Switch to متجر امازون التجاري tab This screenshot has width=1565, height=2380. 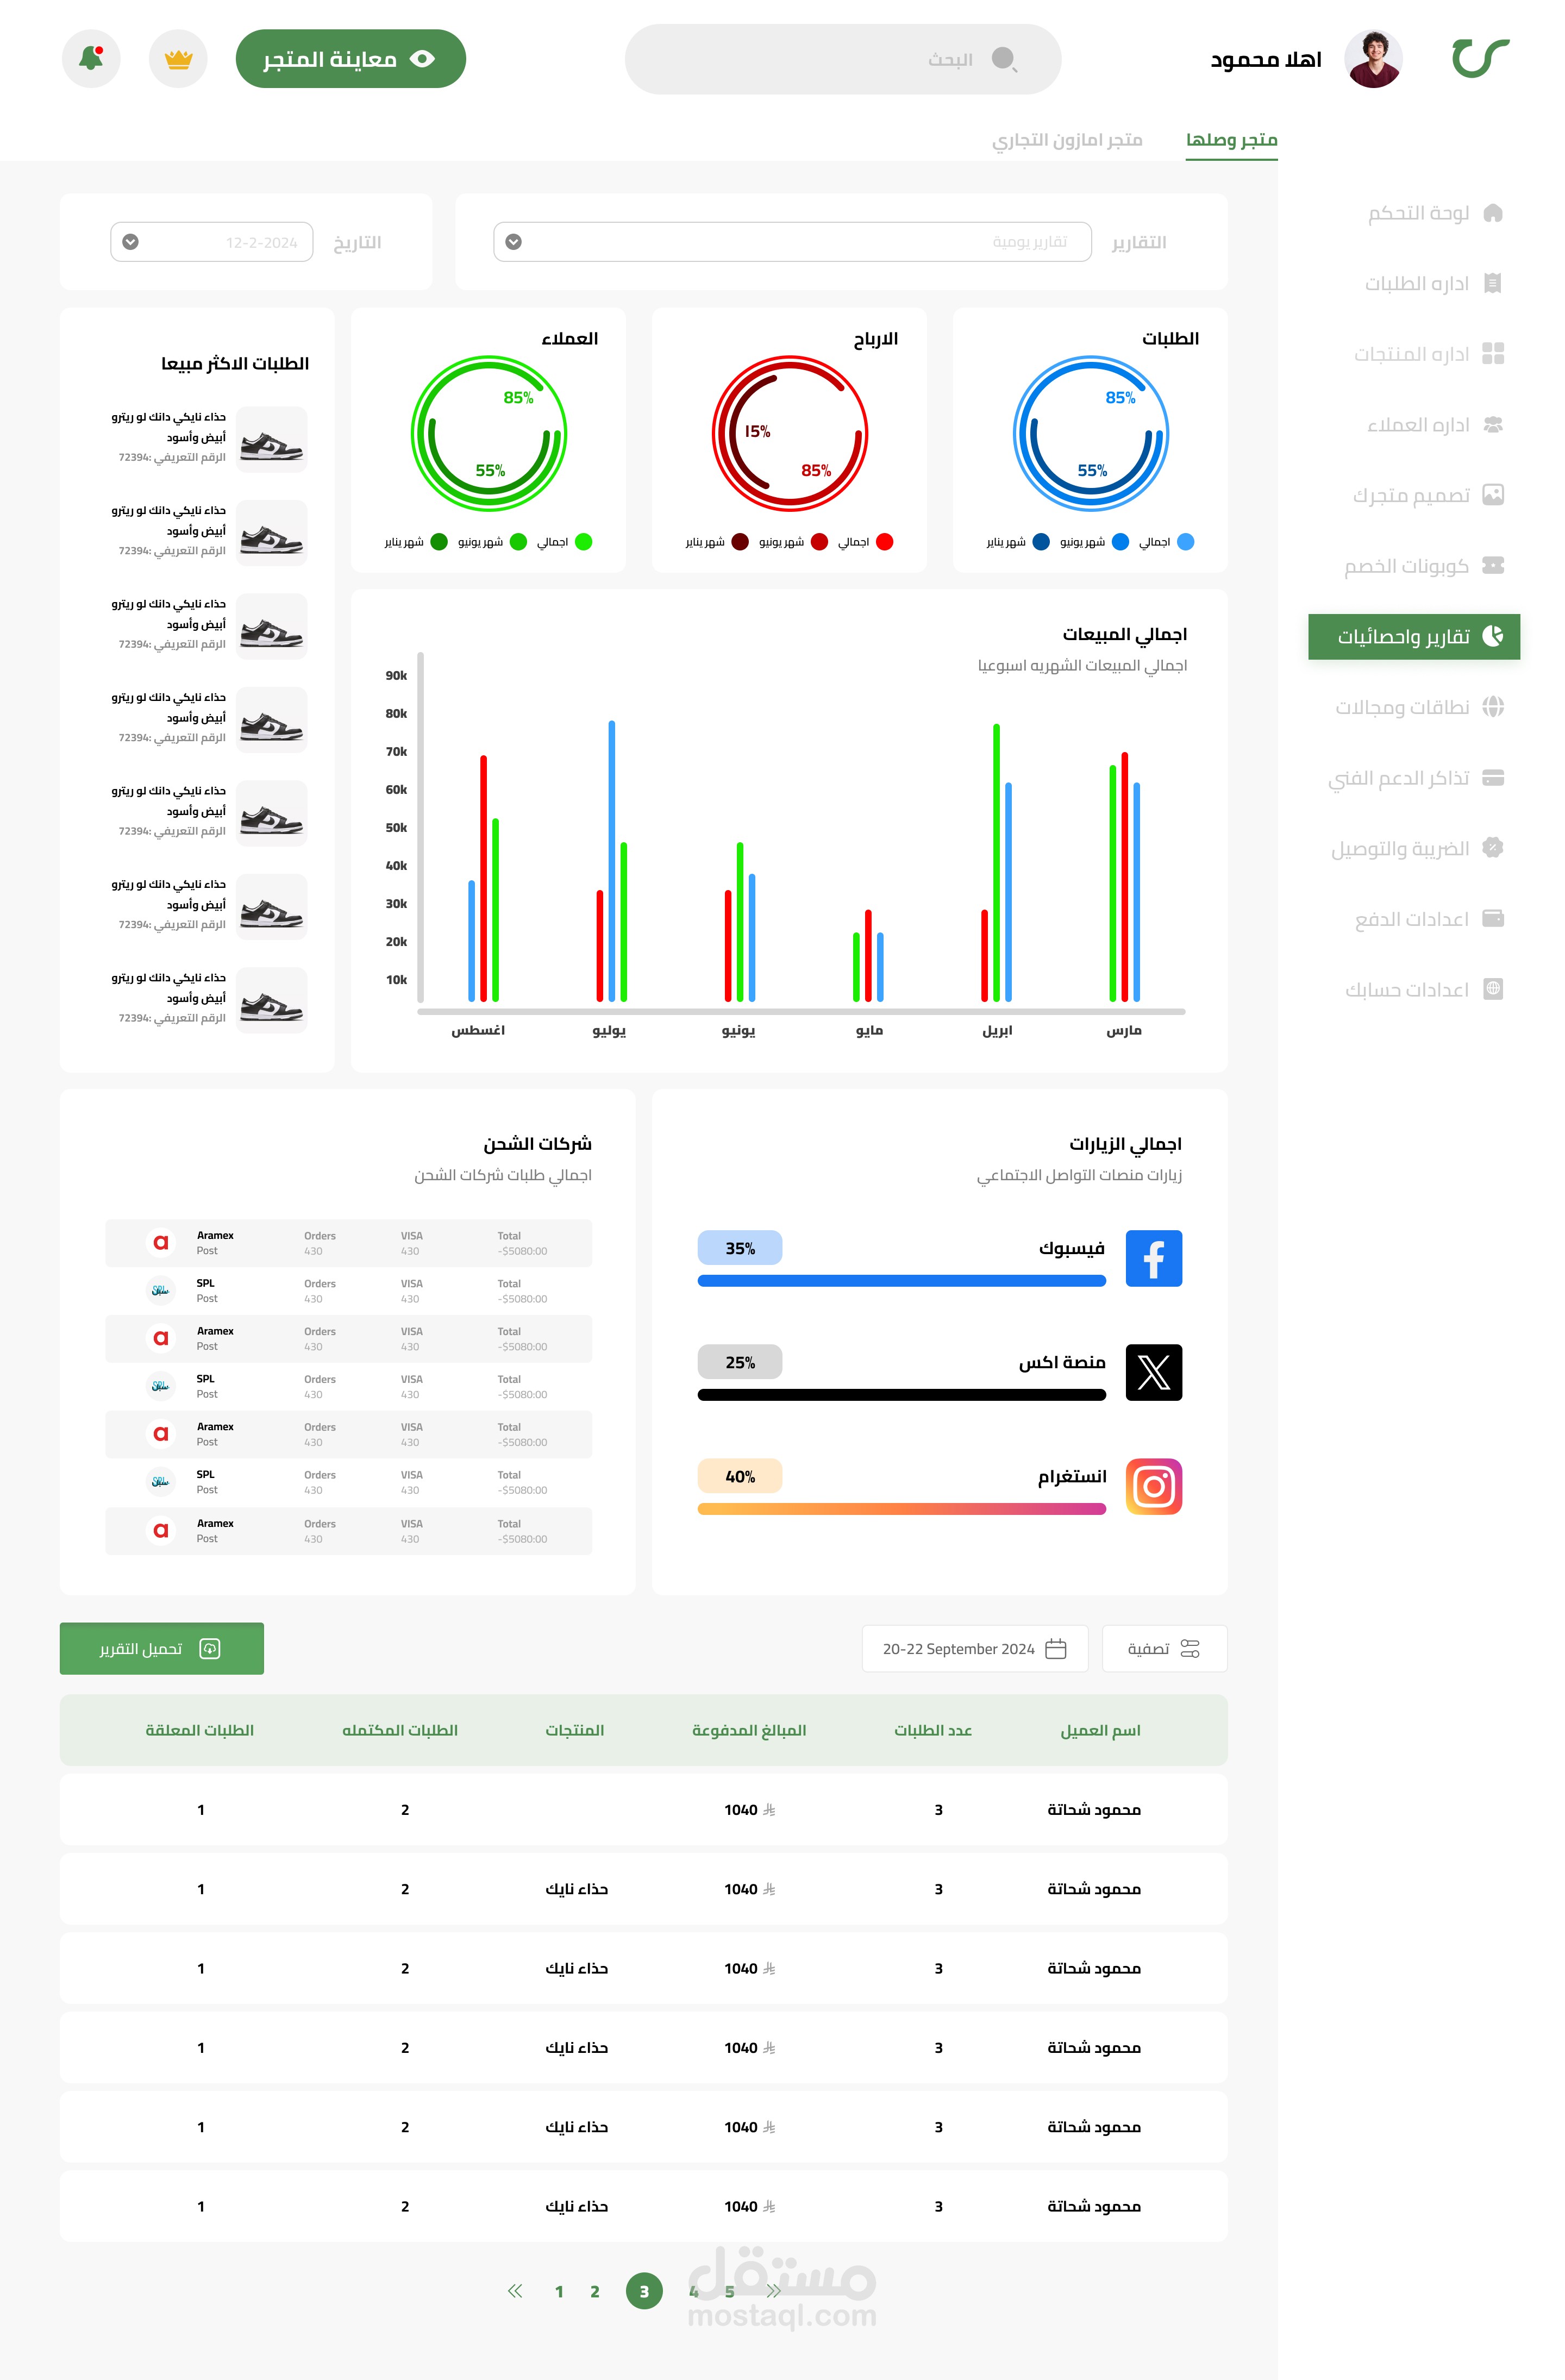(1067, 139)
